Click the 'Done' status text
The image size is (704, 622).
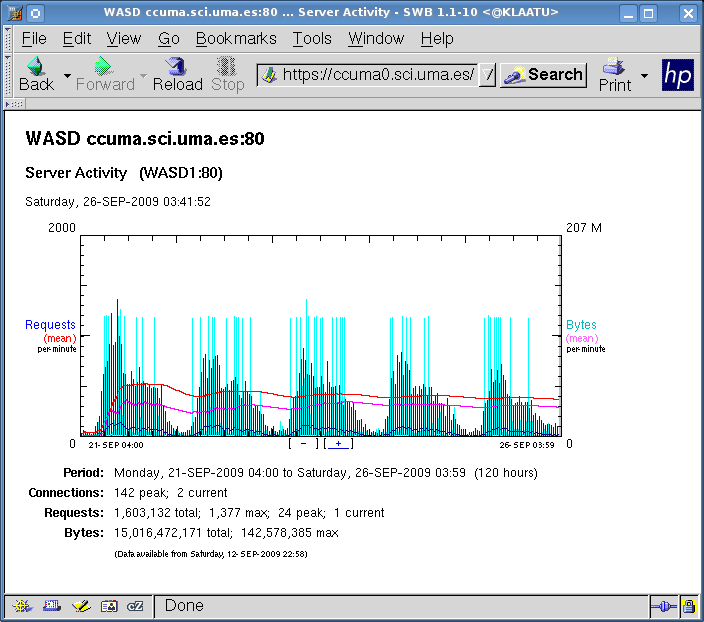pos(184,605)
